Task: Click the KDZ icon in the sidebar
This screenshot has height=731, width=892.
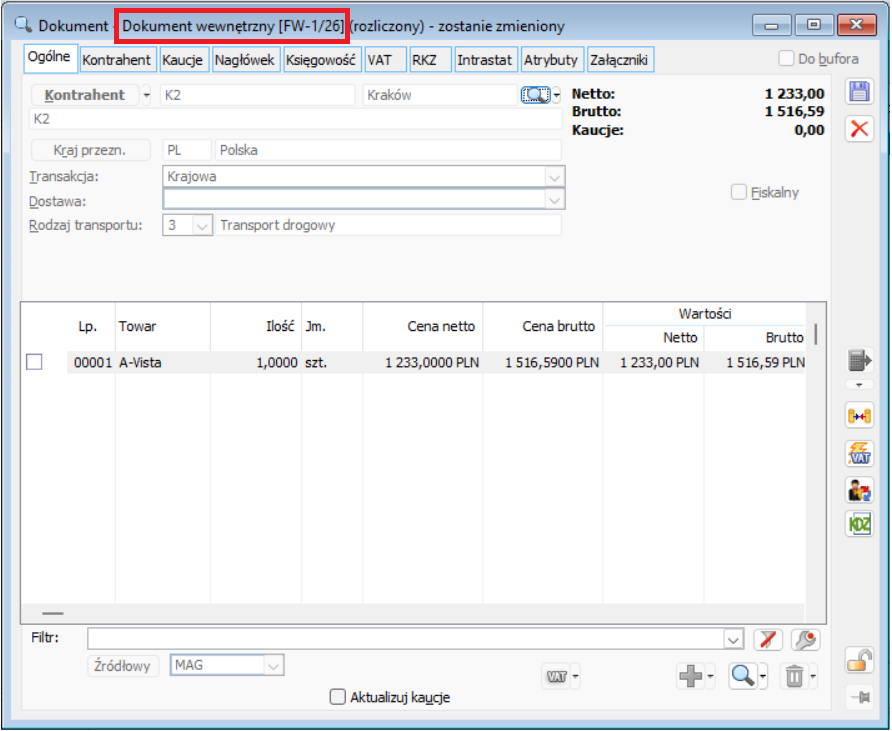Action: click(x=858, y=524)
